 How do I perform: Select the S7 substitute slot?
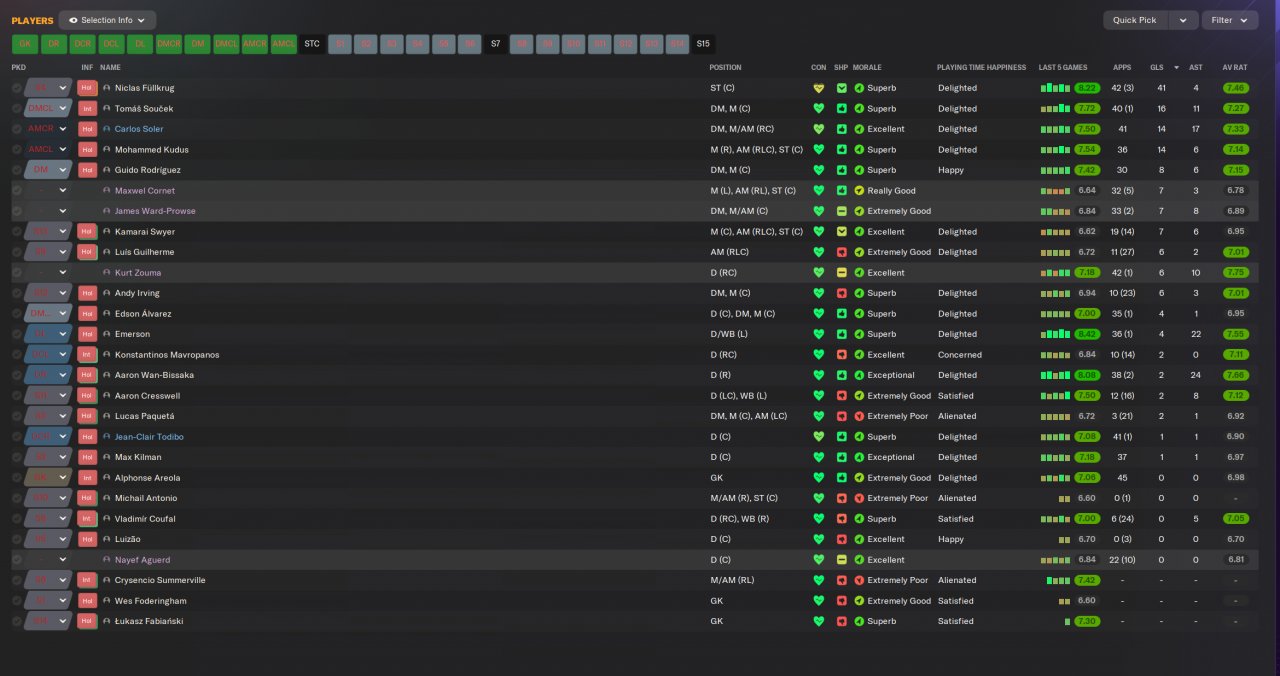(x=495, y=44)
